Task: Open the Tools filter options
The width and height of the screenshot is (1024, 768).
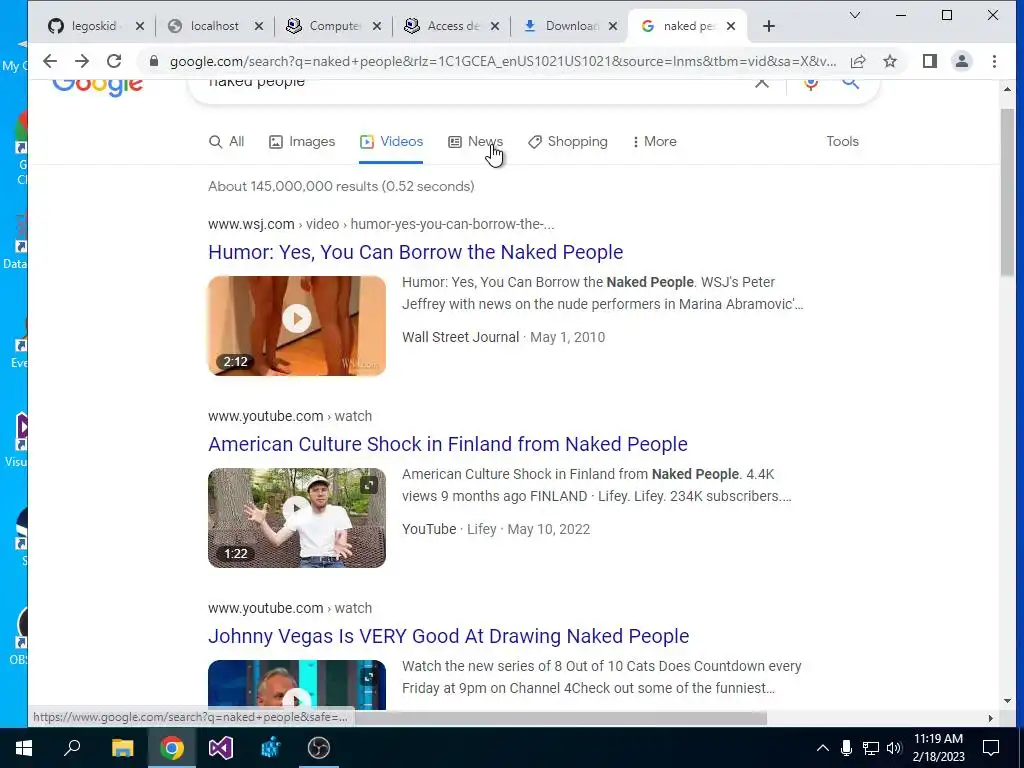Action: click(x=842, y=142)
